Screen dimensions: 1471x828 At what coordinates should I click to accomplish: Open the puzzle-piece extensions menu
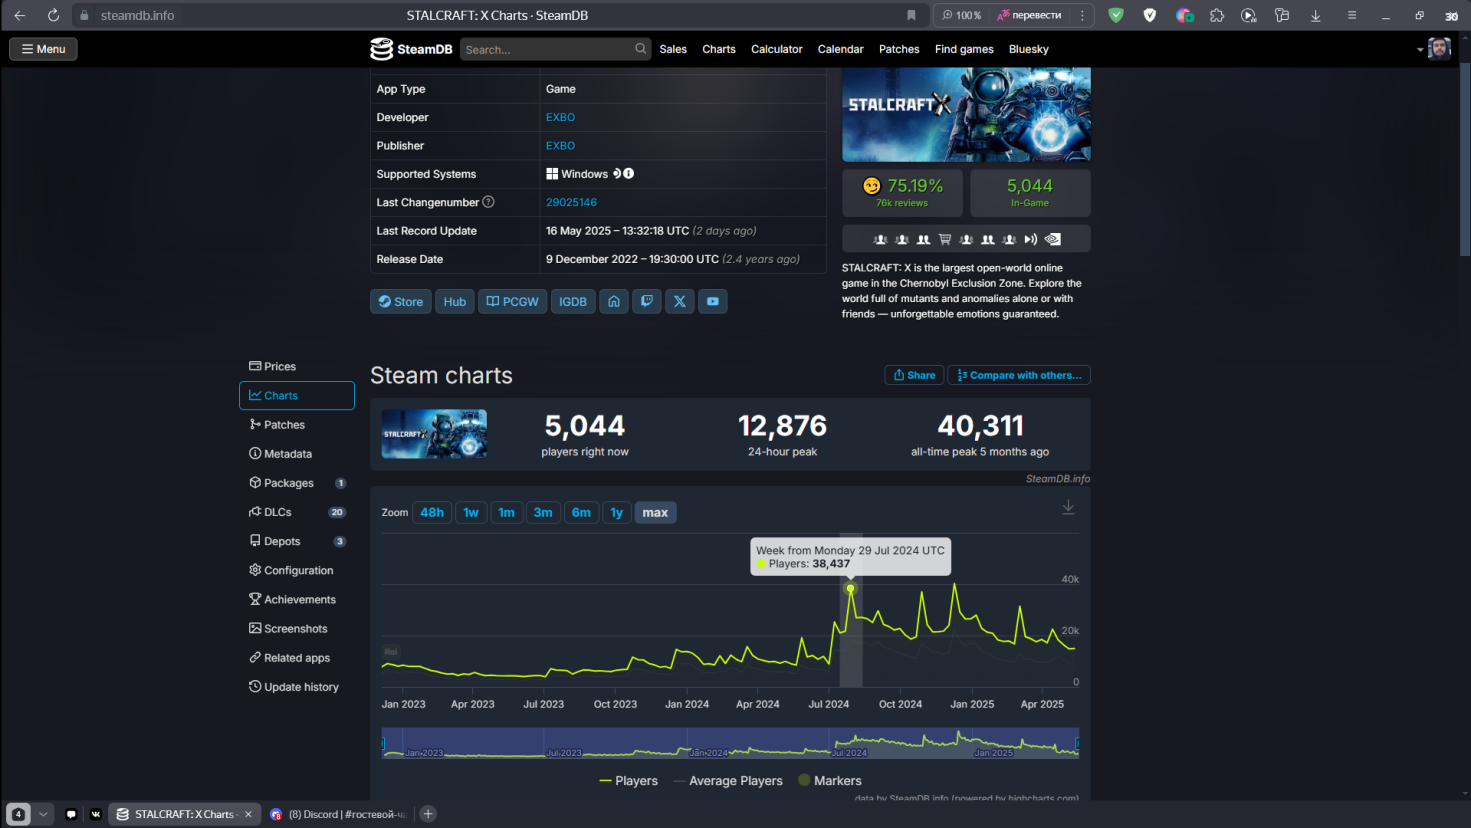coord(1217,15)
